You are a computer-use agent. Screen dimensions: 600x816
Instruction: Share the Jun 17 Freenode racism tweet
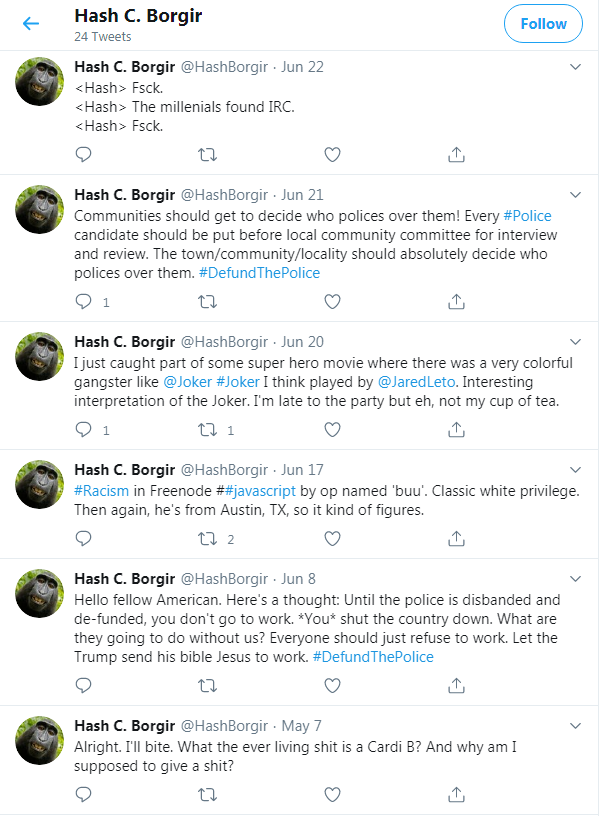point(456,538)
